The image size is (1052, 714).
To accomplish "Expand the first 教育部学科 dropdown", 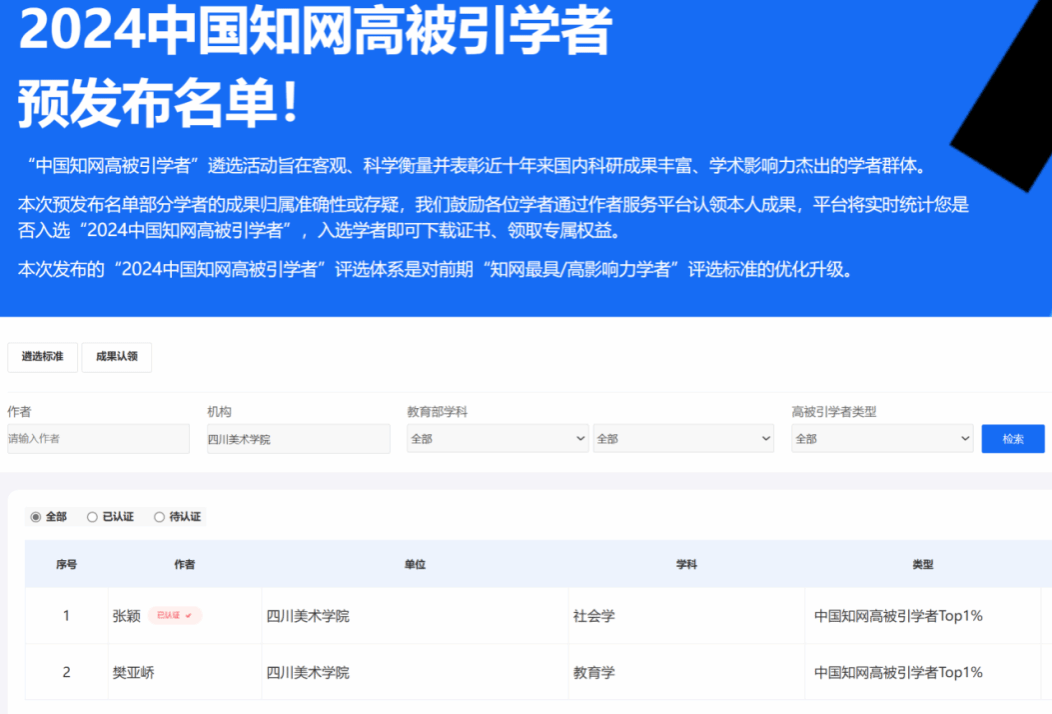I will click(497, 439).
